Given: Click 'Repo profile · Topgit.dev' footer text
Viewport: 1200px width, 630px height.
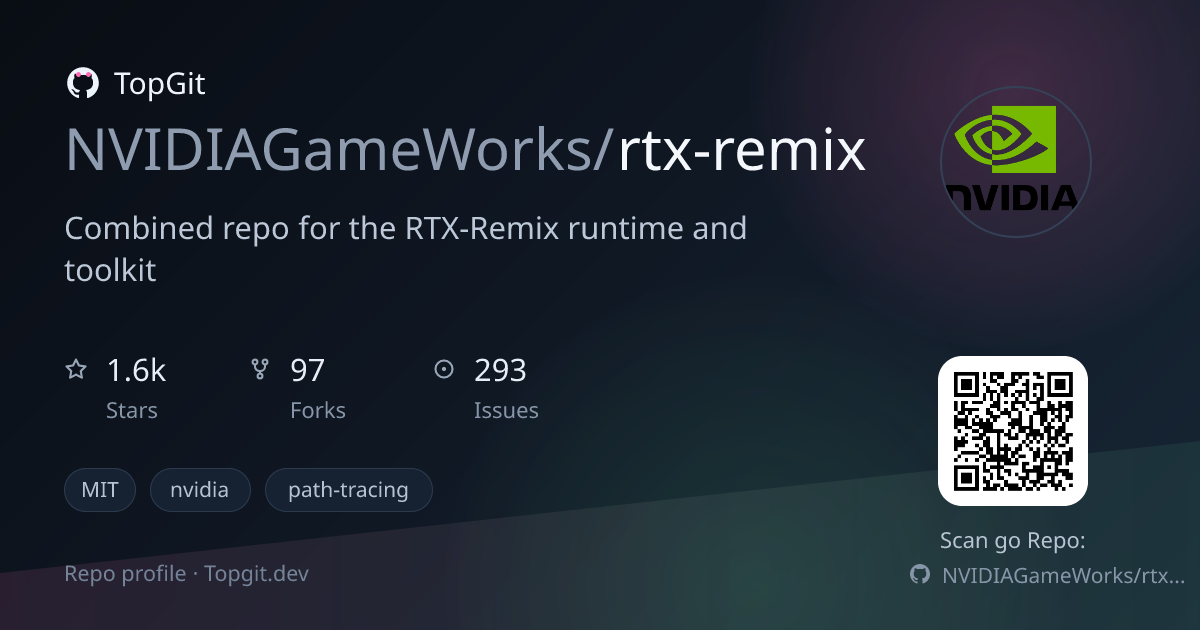Looking at the screenshot, I should [x=187, y=574].
